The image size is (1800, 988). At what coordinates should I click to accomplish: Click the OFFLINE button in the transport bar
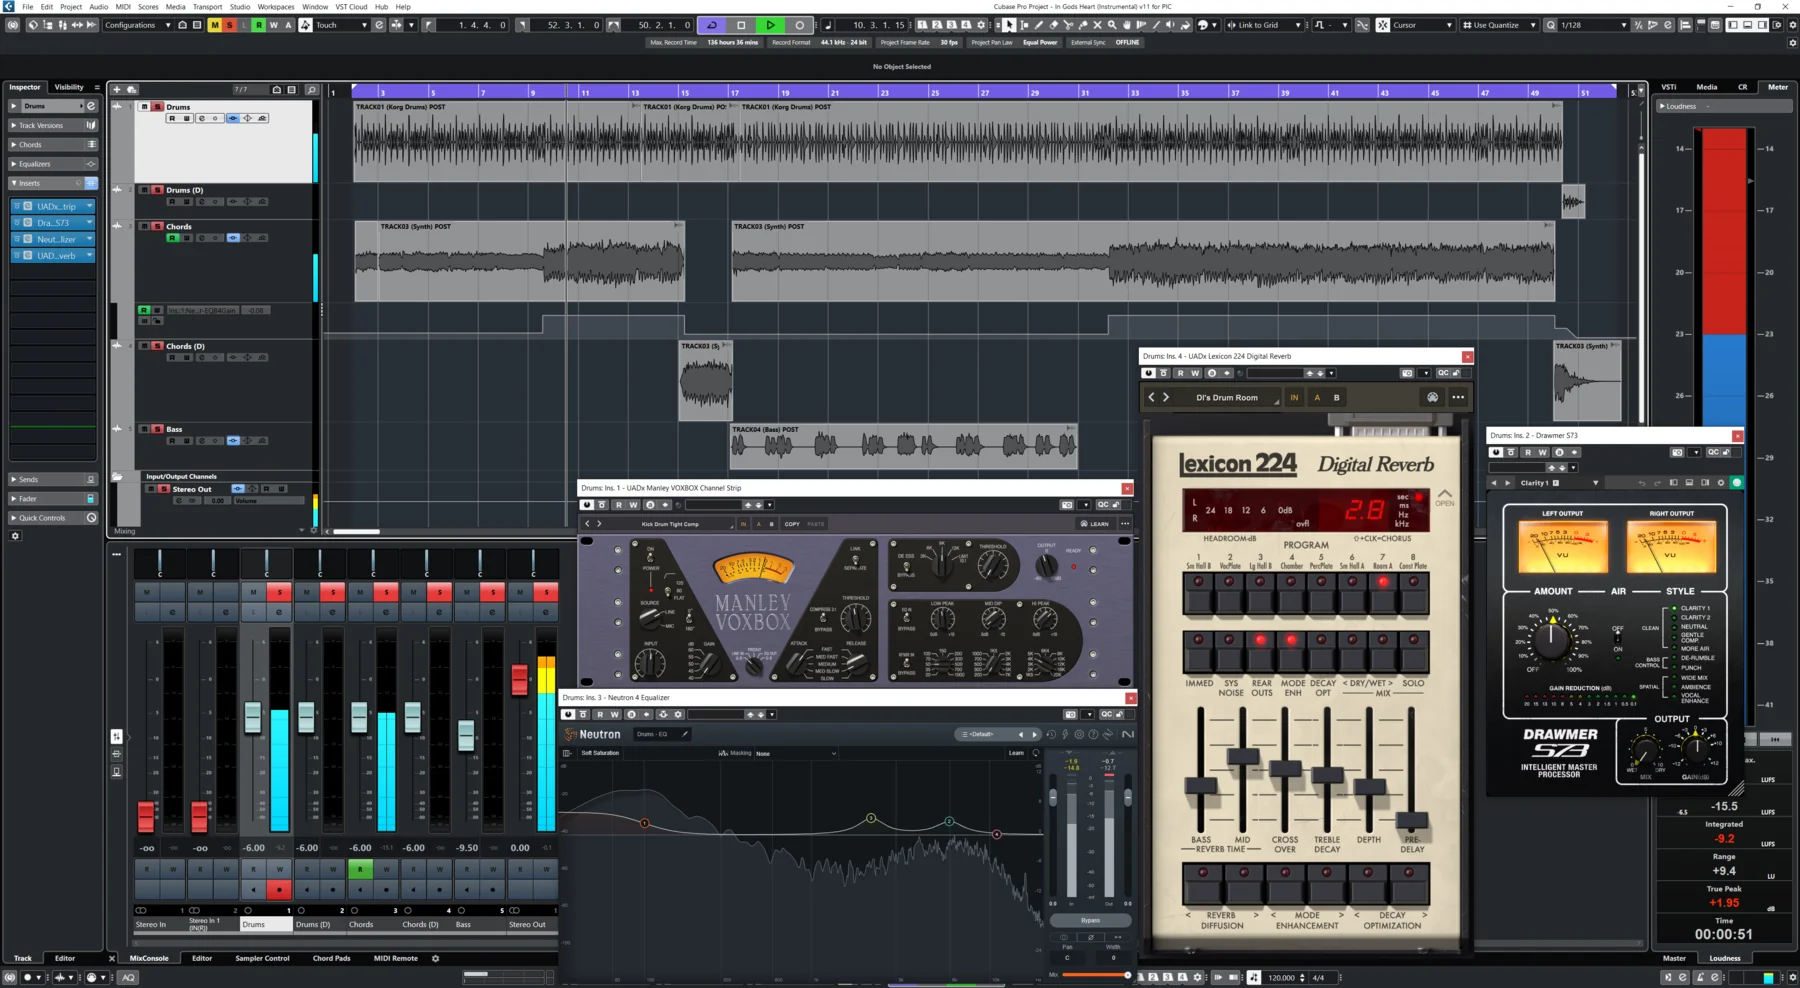coord(1127,42)
